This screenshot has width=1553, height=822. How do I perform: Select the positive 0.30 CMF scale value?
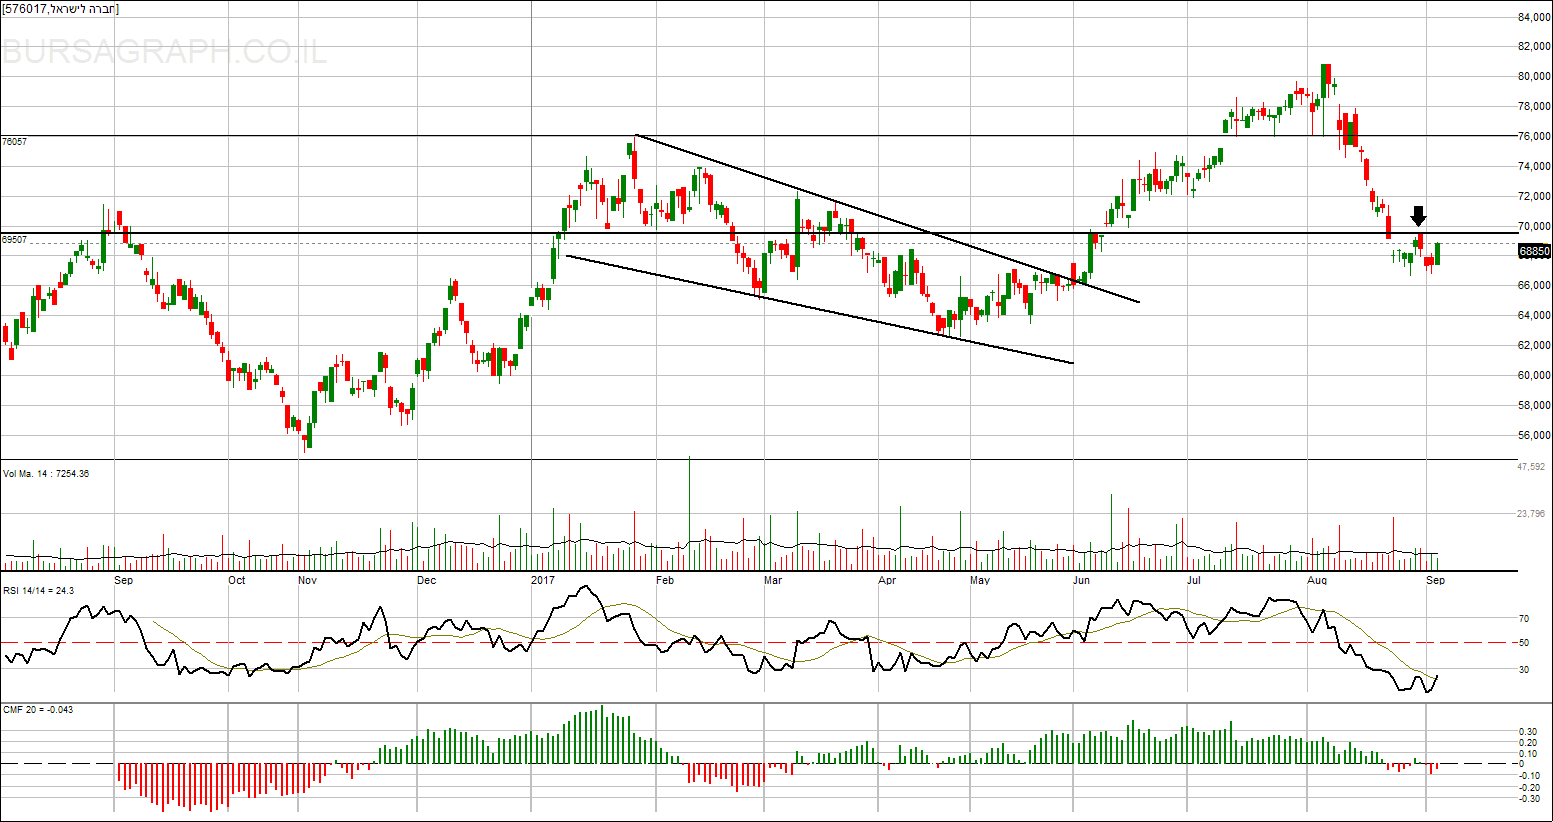(x=1529, y=732)
